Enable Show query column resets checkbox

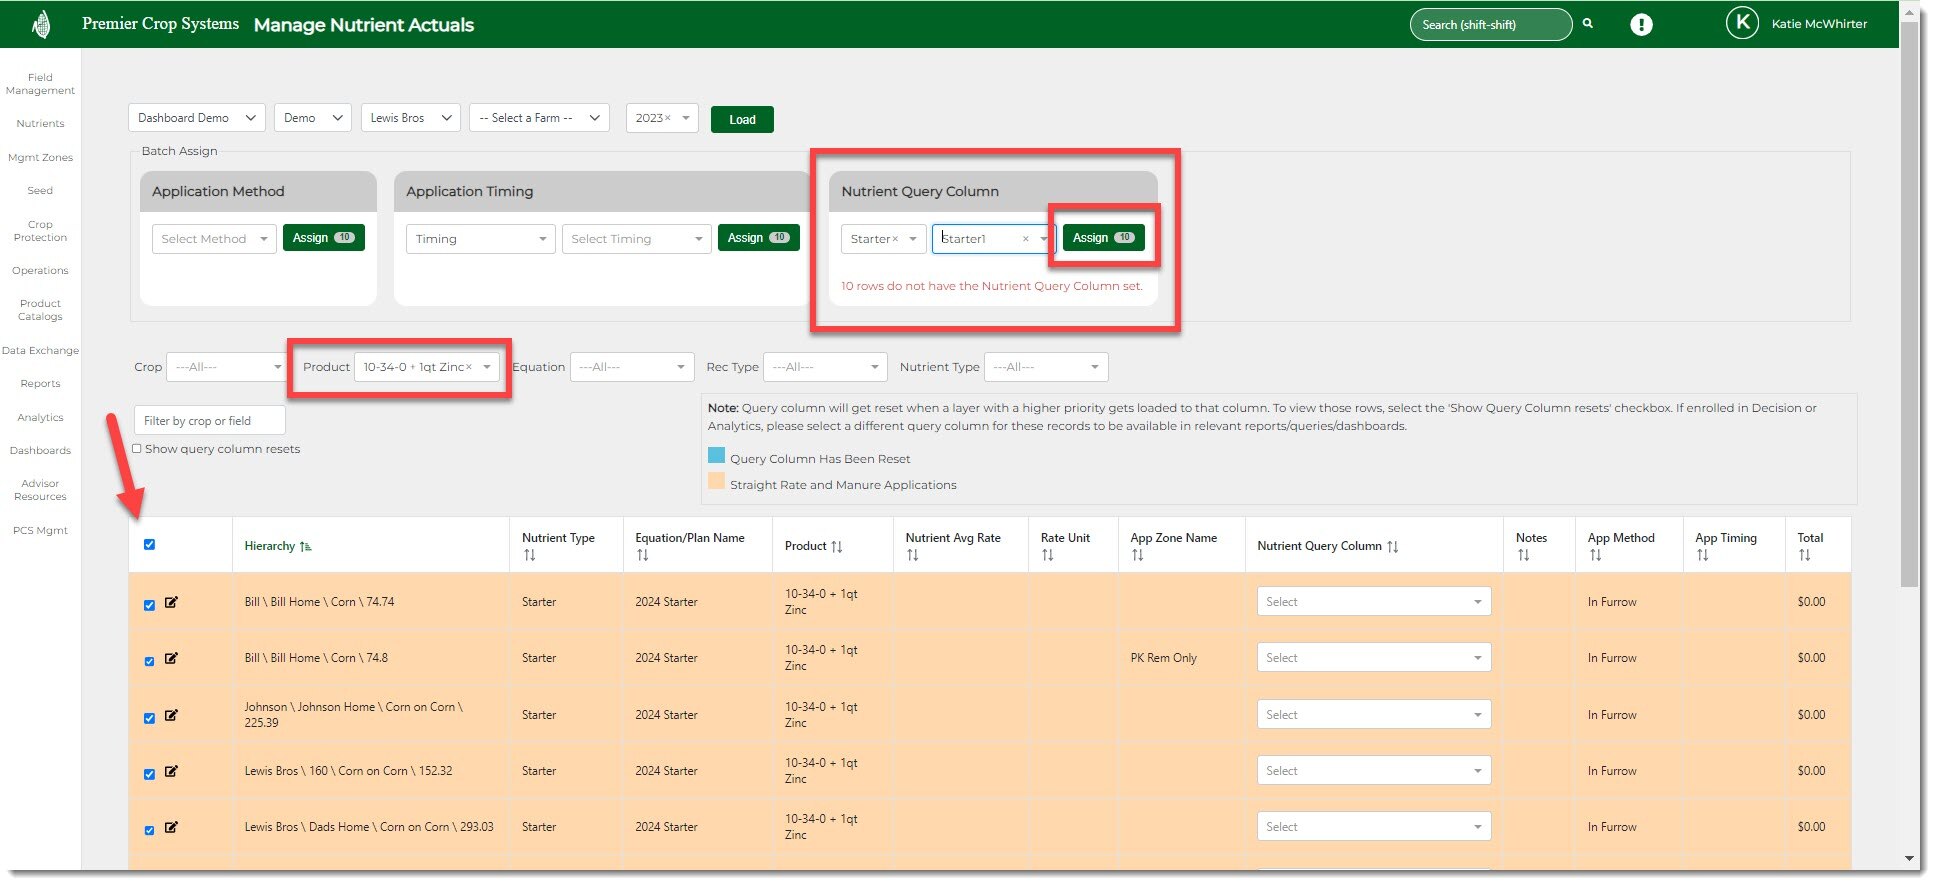137,449
